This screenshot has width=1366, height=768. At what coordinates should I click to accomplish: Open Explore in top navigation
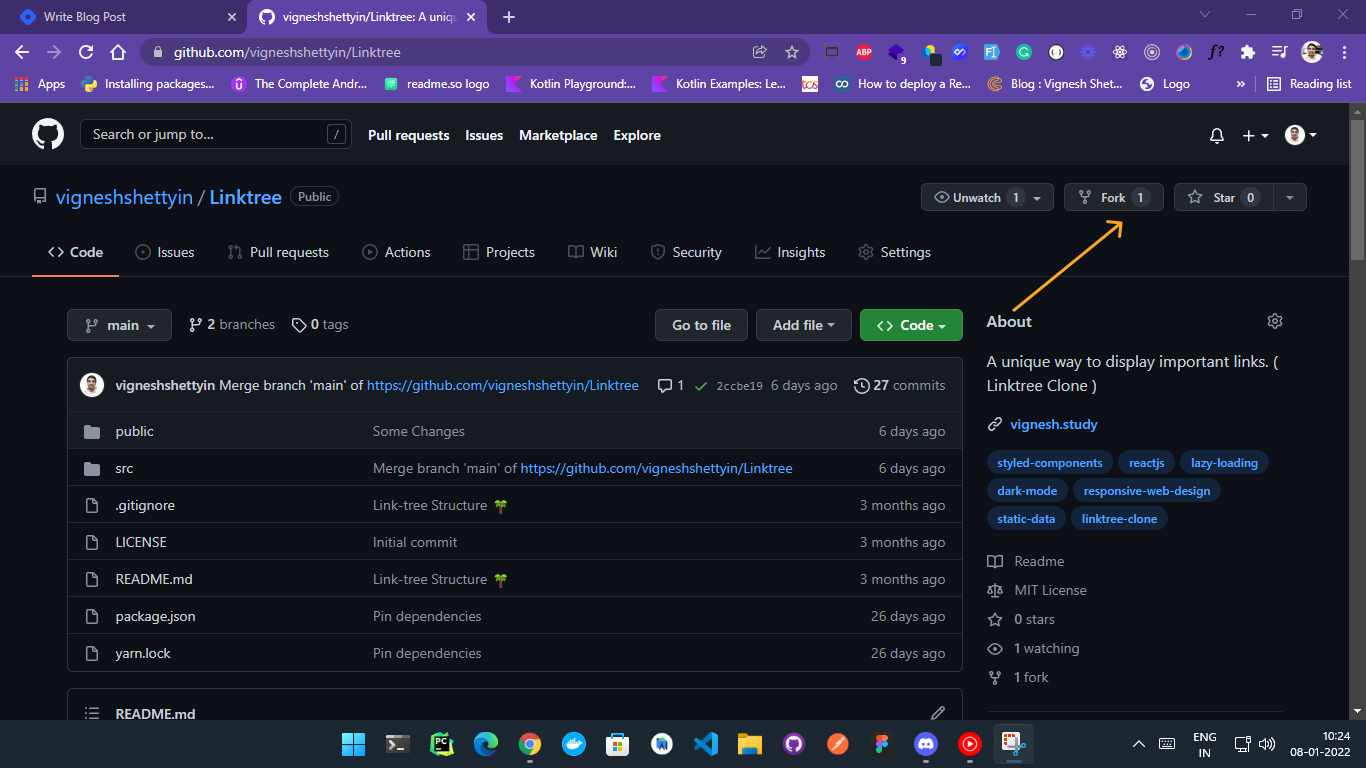click(637, 135)
